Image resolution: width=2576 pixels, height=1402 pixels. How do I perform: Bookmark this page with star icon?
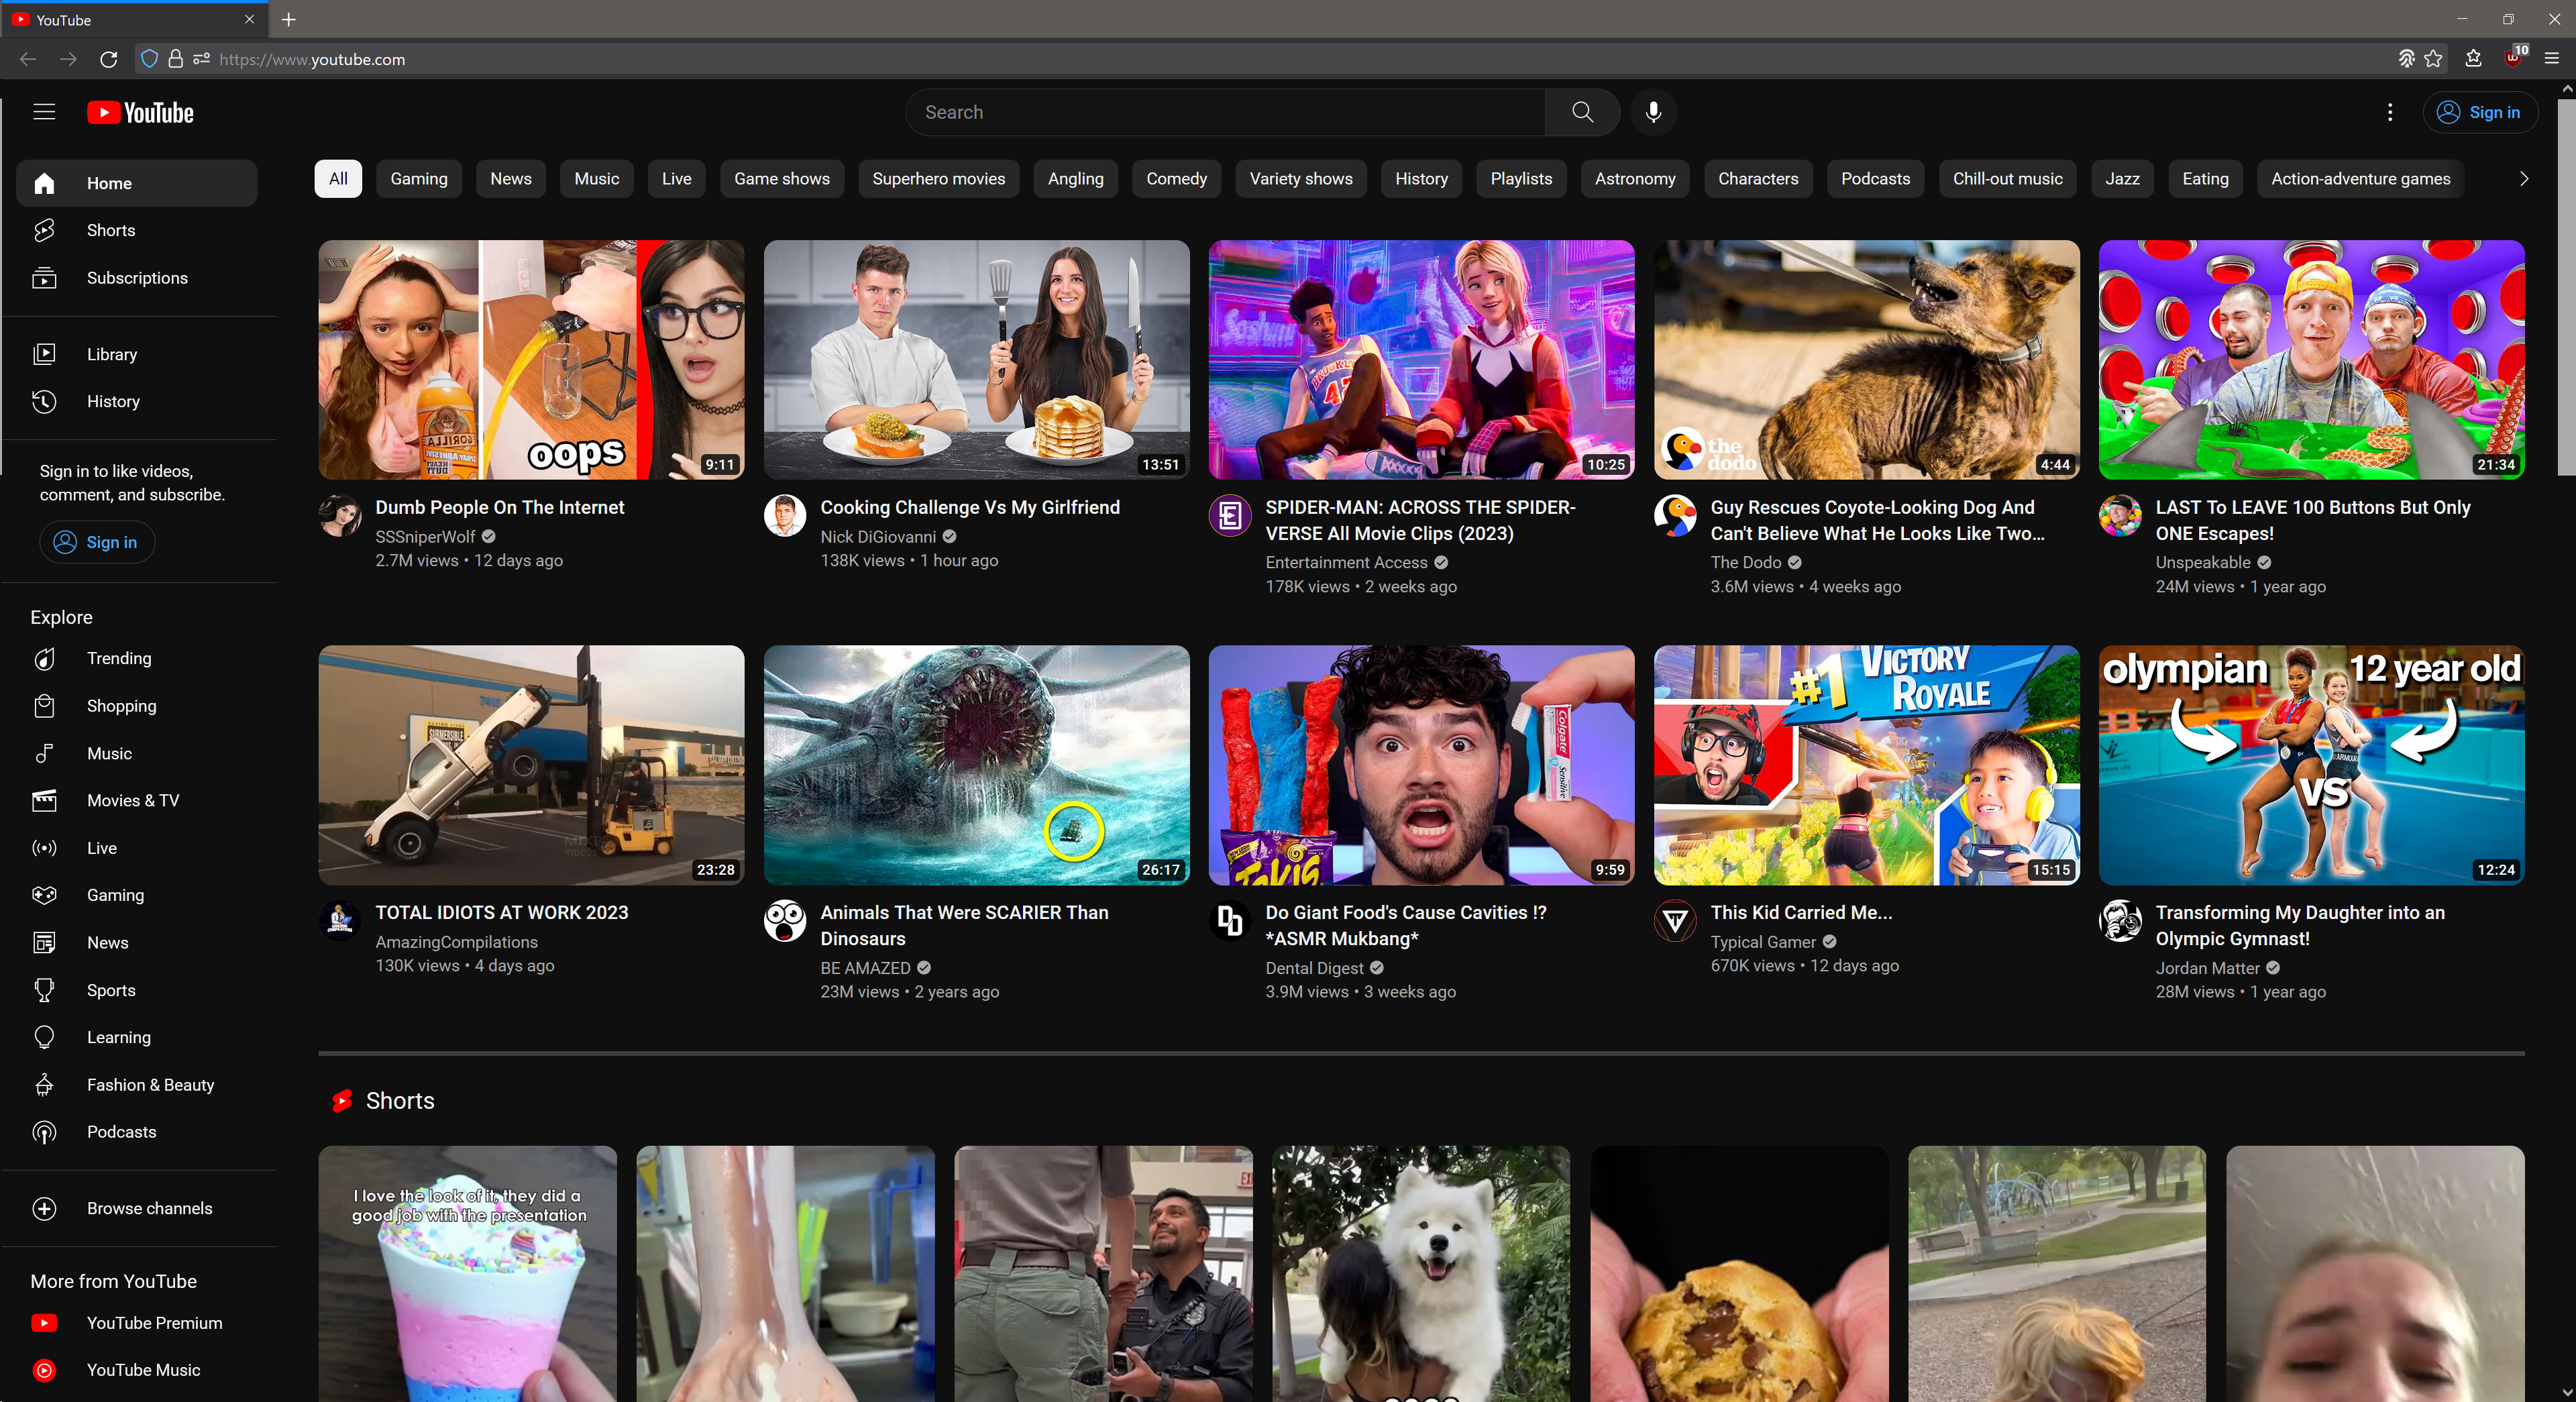[x=2434, y=59]
